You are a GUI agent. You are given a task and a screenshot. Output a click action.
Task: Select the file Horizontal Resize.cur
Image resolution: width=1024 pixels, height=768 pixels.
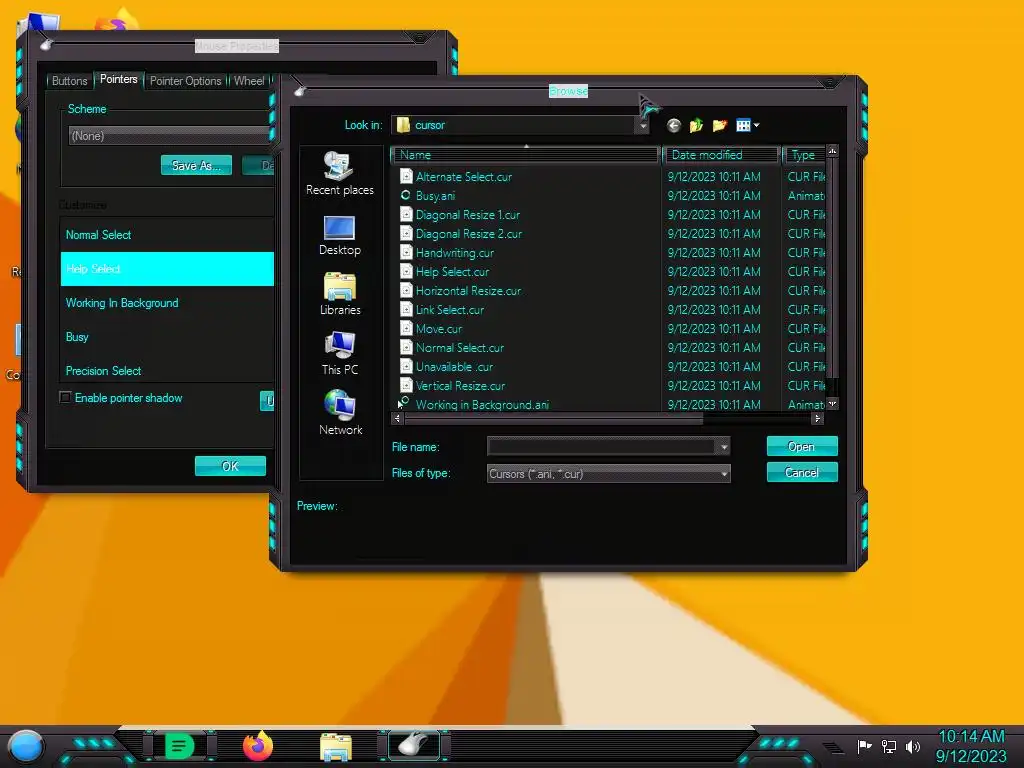(468, 291)
